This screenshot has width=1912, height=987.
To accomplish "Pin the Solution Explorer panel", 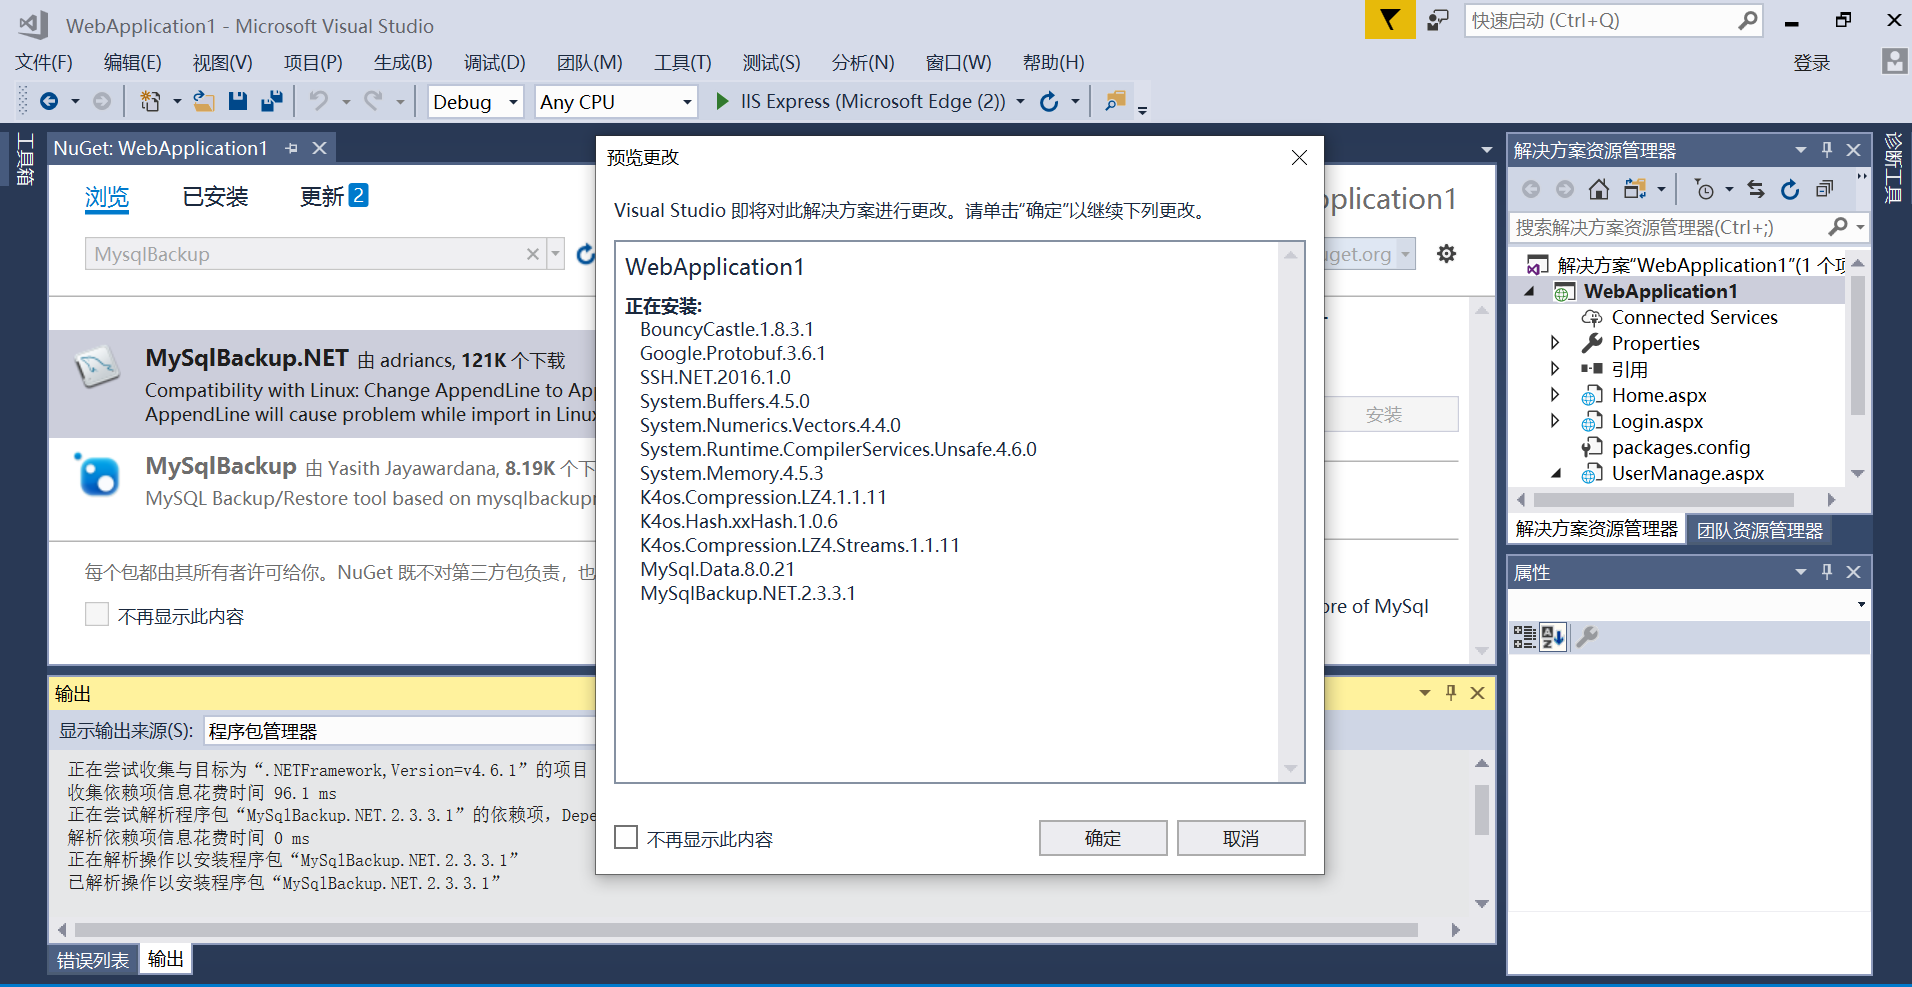I will pos(1827,150).
